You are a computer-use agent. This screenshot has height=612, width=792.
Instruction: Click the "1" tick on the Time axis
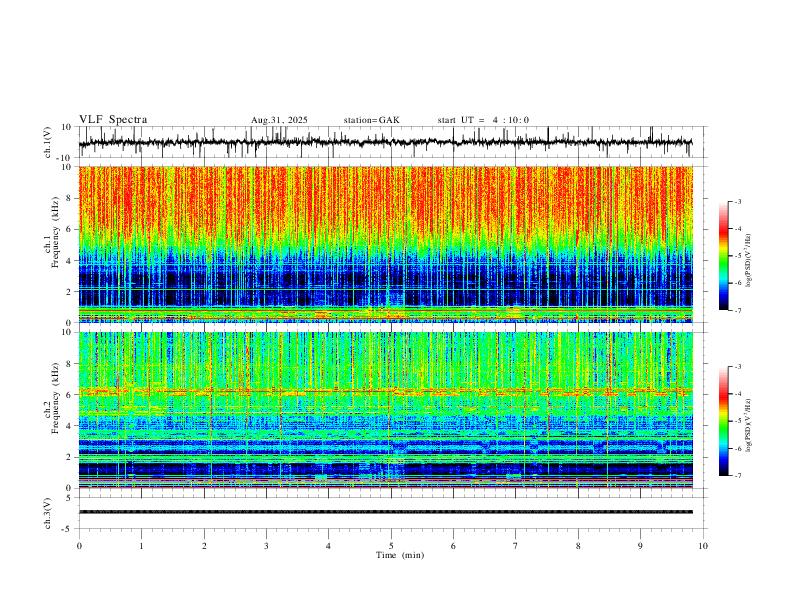coord(141,546)
